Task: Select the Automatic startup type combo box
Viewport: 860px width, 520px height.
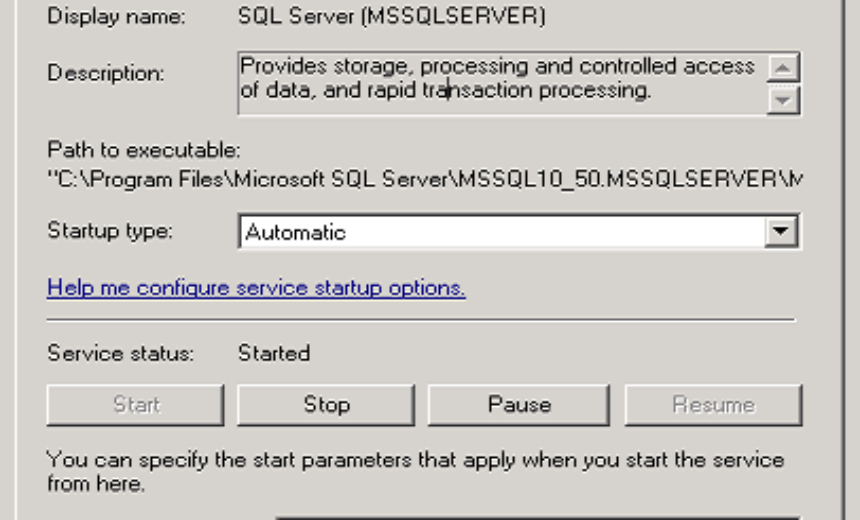Action: (x=519, y=231)
